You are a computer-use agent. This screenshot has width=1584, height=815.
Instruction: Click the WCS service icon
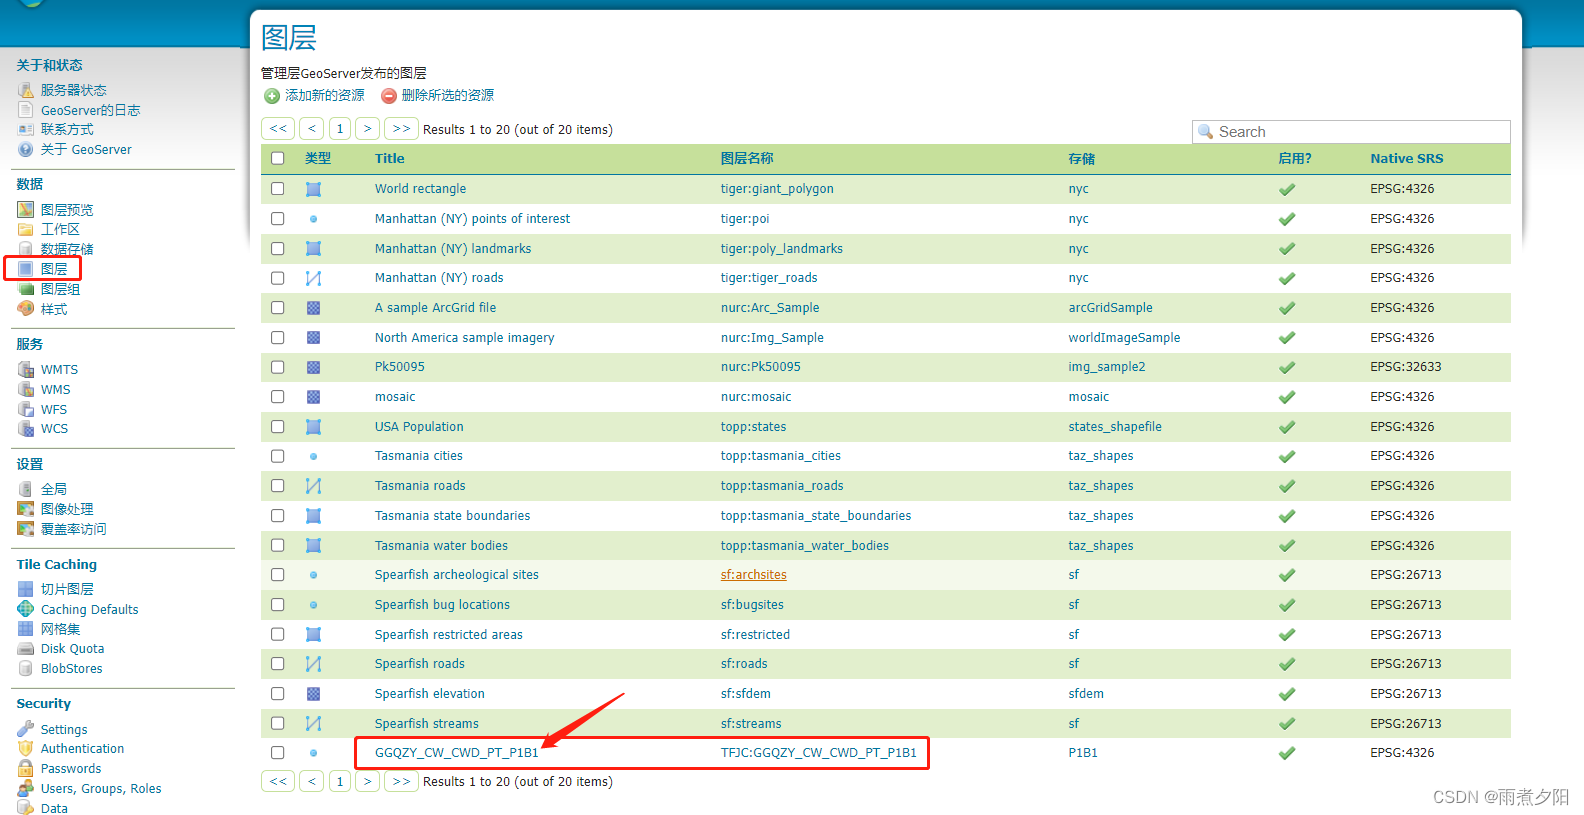pyautogui.click(x=26, y=429)
